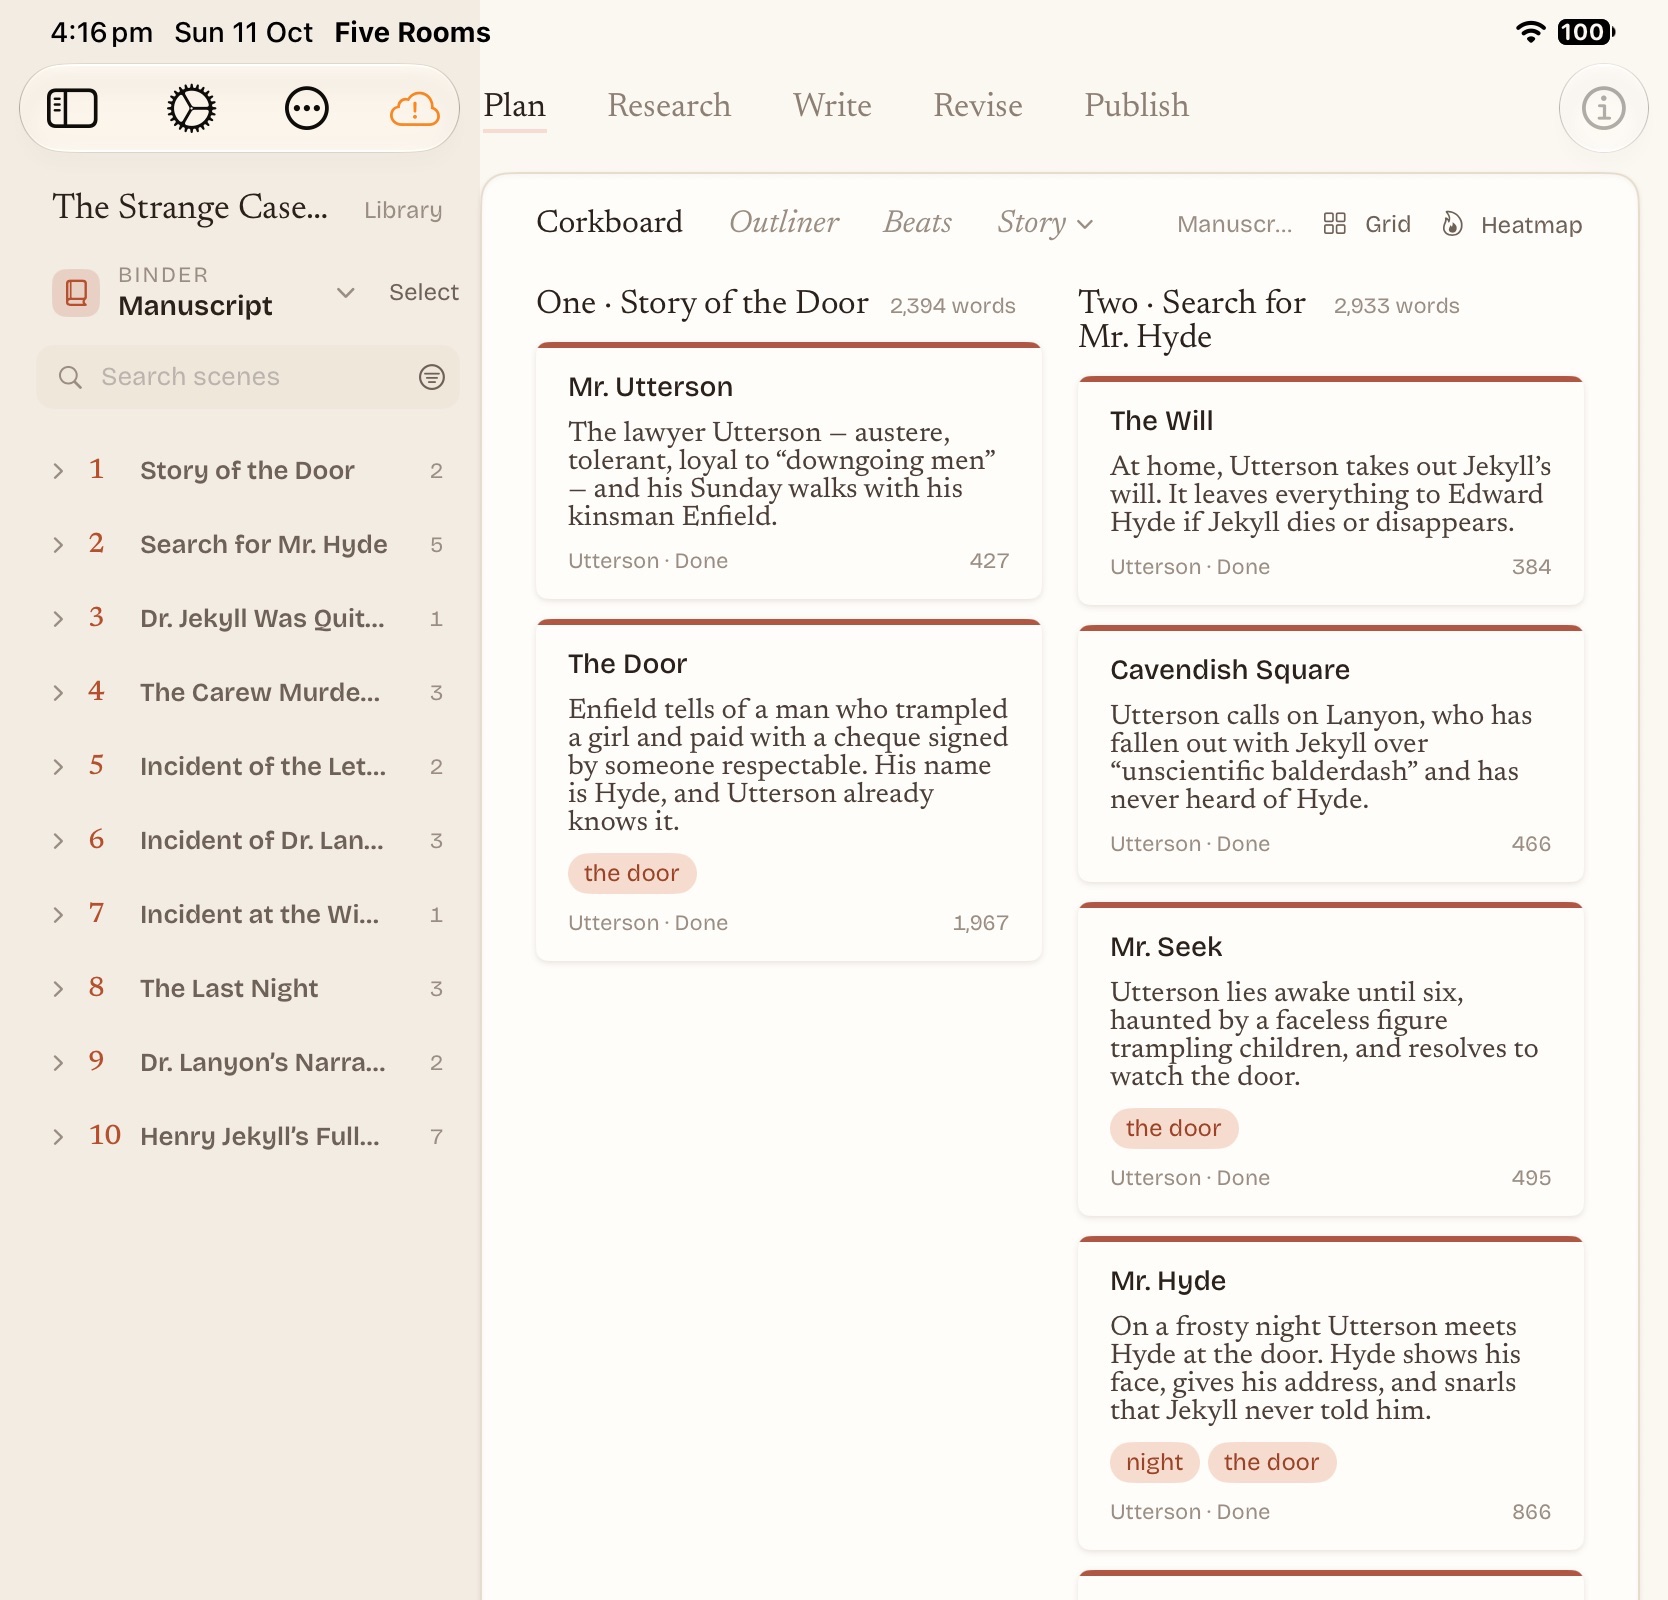Open the info button at top right
Screen dimensions: 1668x1600
click(x=1603, y=108)
